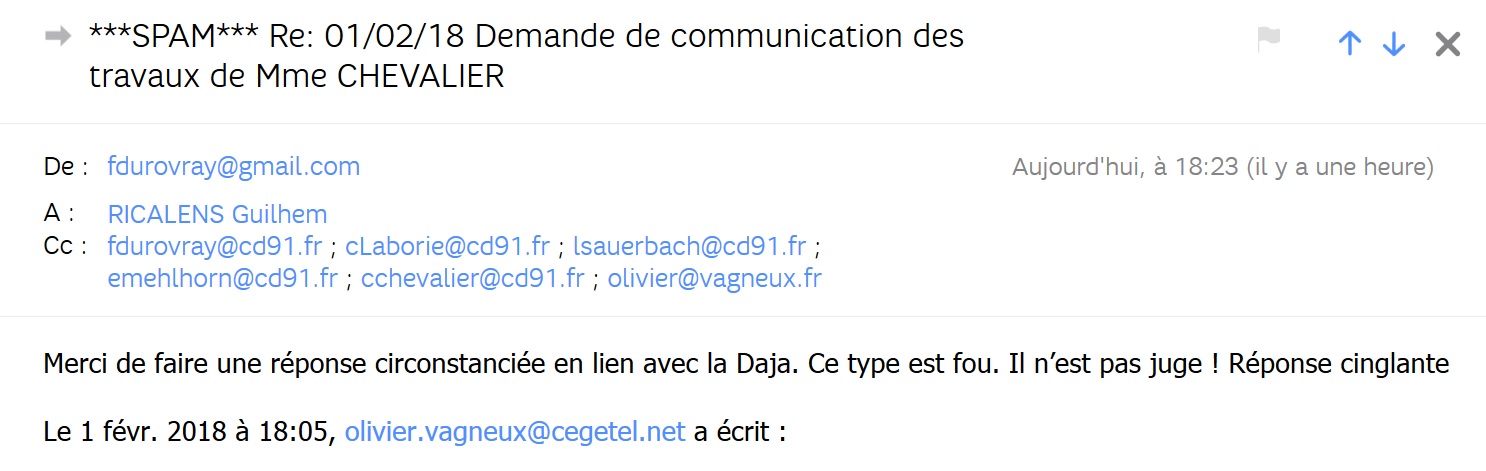The width and height of the screenshot is (1486, 471).
Task: Click sender address fdurovray@gmail.com
Action: (x=234, y=167)
